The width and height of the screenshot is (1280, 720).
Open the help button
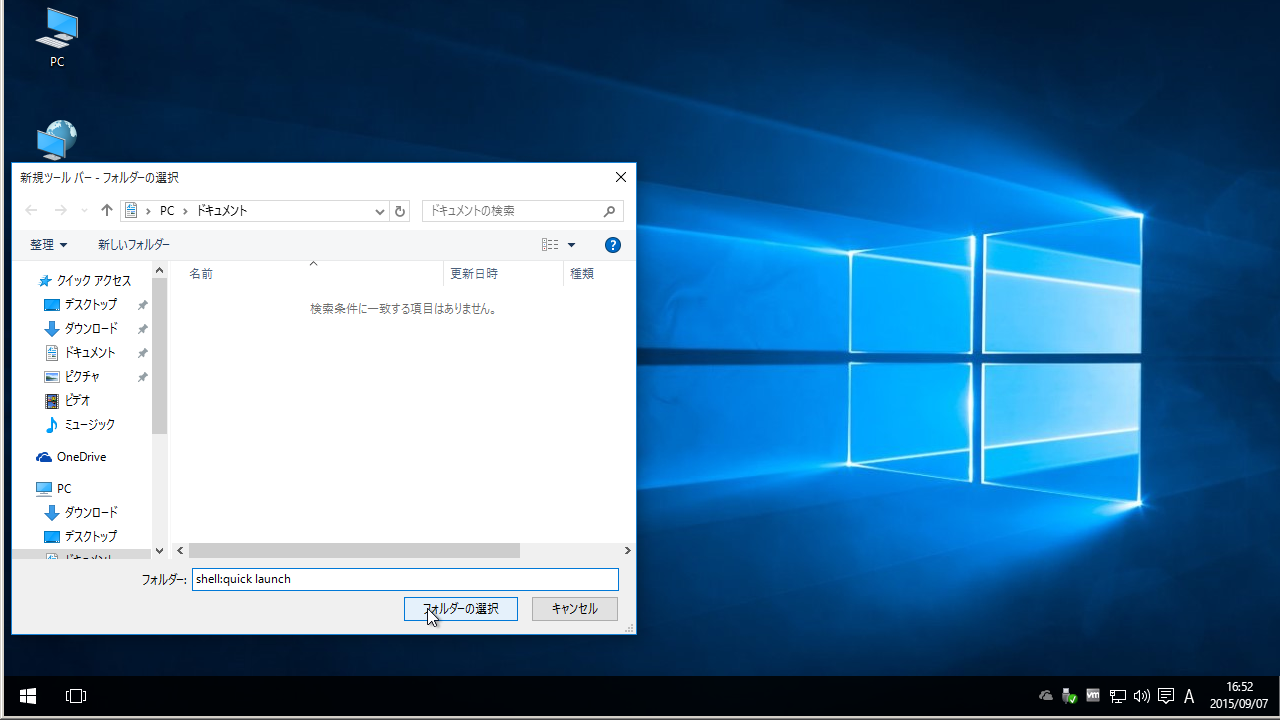(x=613, y=245)
